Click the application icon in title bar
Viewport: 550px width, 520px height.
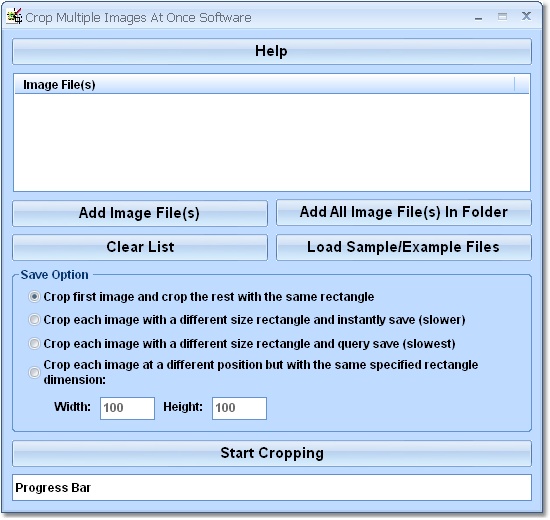tap(14, 16)
